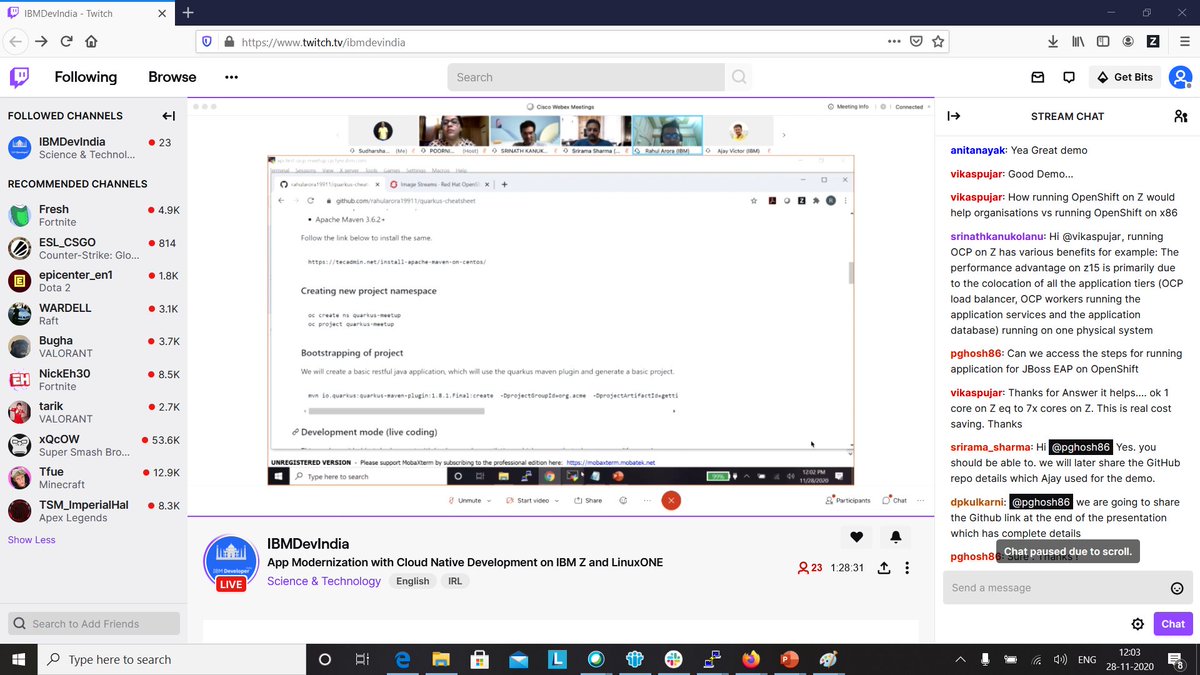Open the stream more options three dots

pos(907,568)
